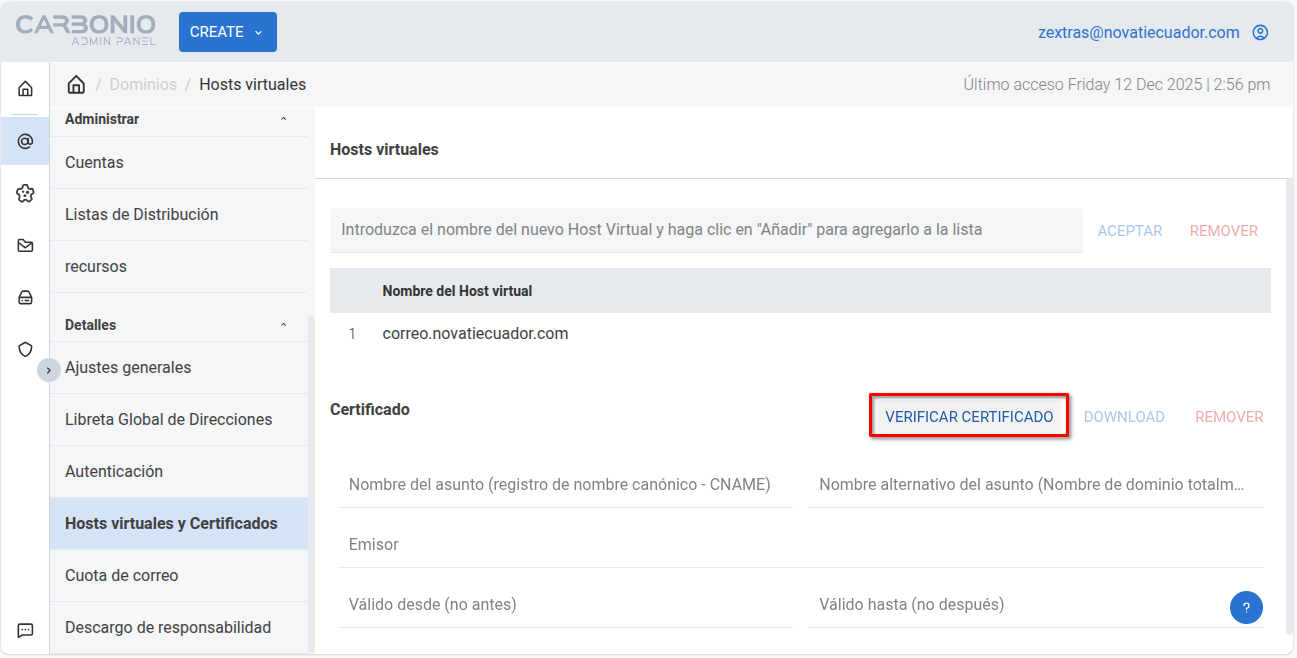Click the home icon in the breadcrumb
The width and height of the screenshot is (1297, 658).
76,84
